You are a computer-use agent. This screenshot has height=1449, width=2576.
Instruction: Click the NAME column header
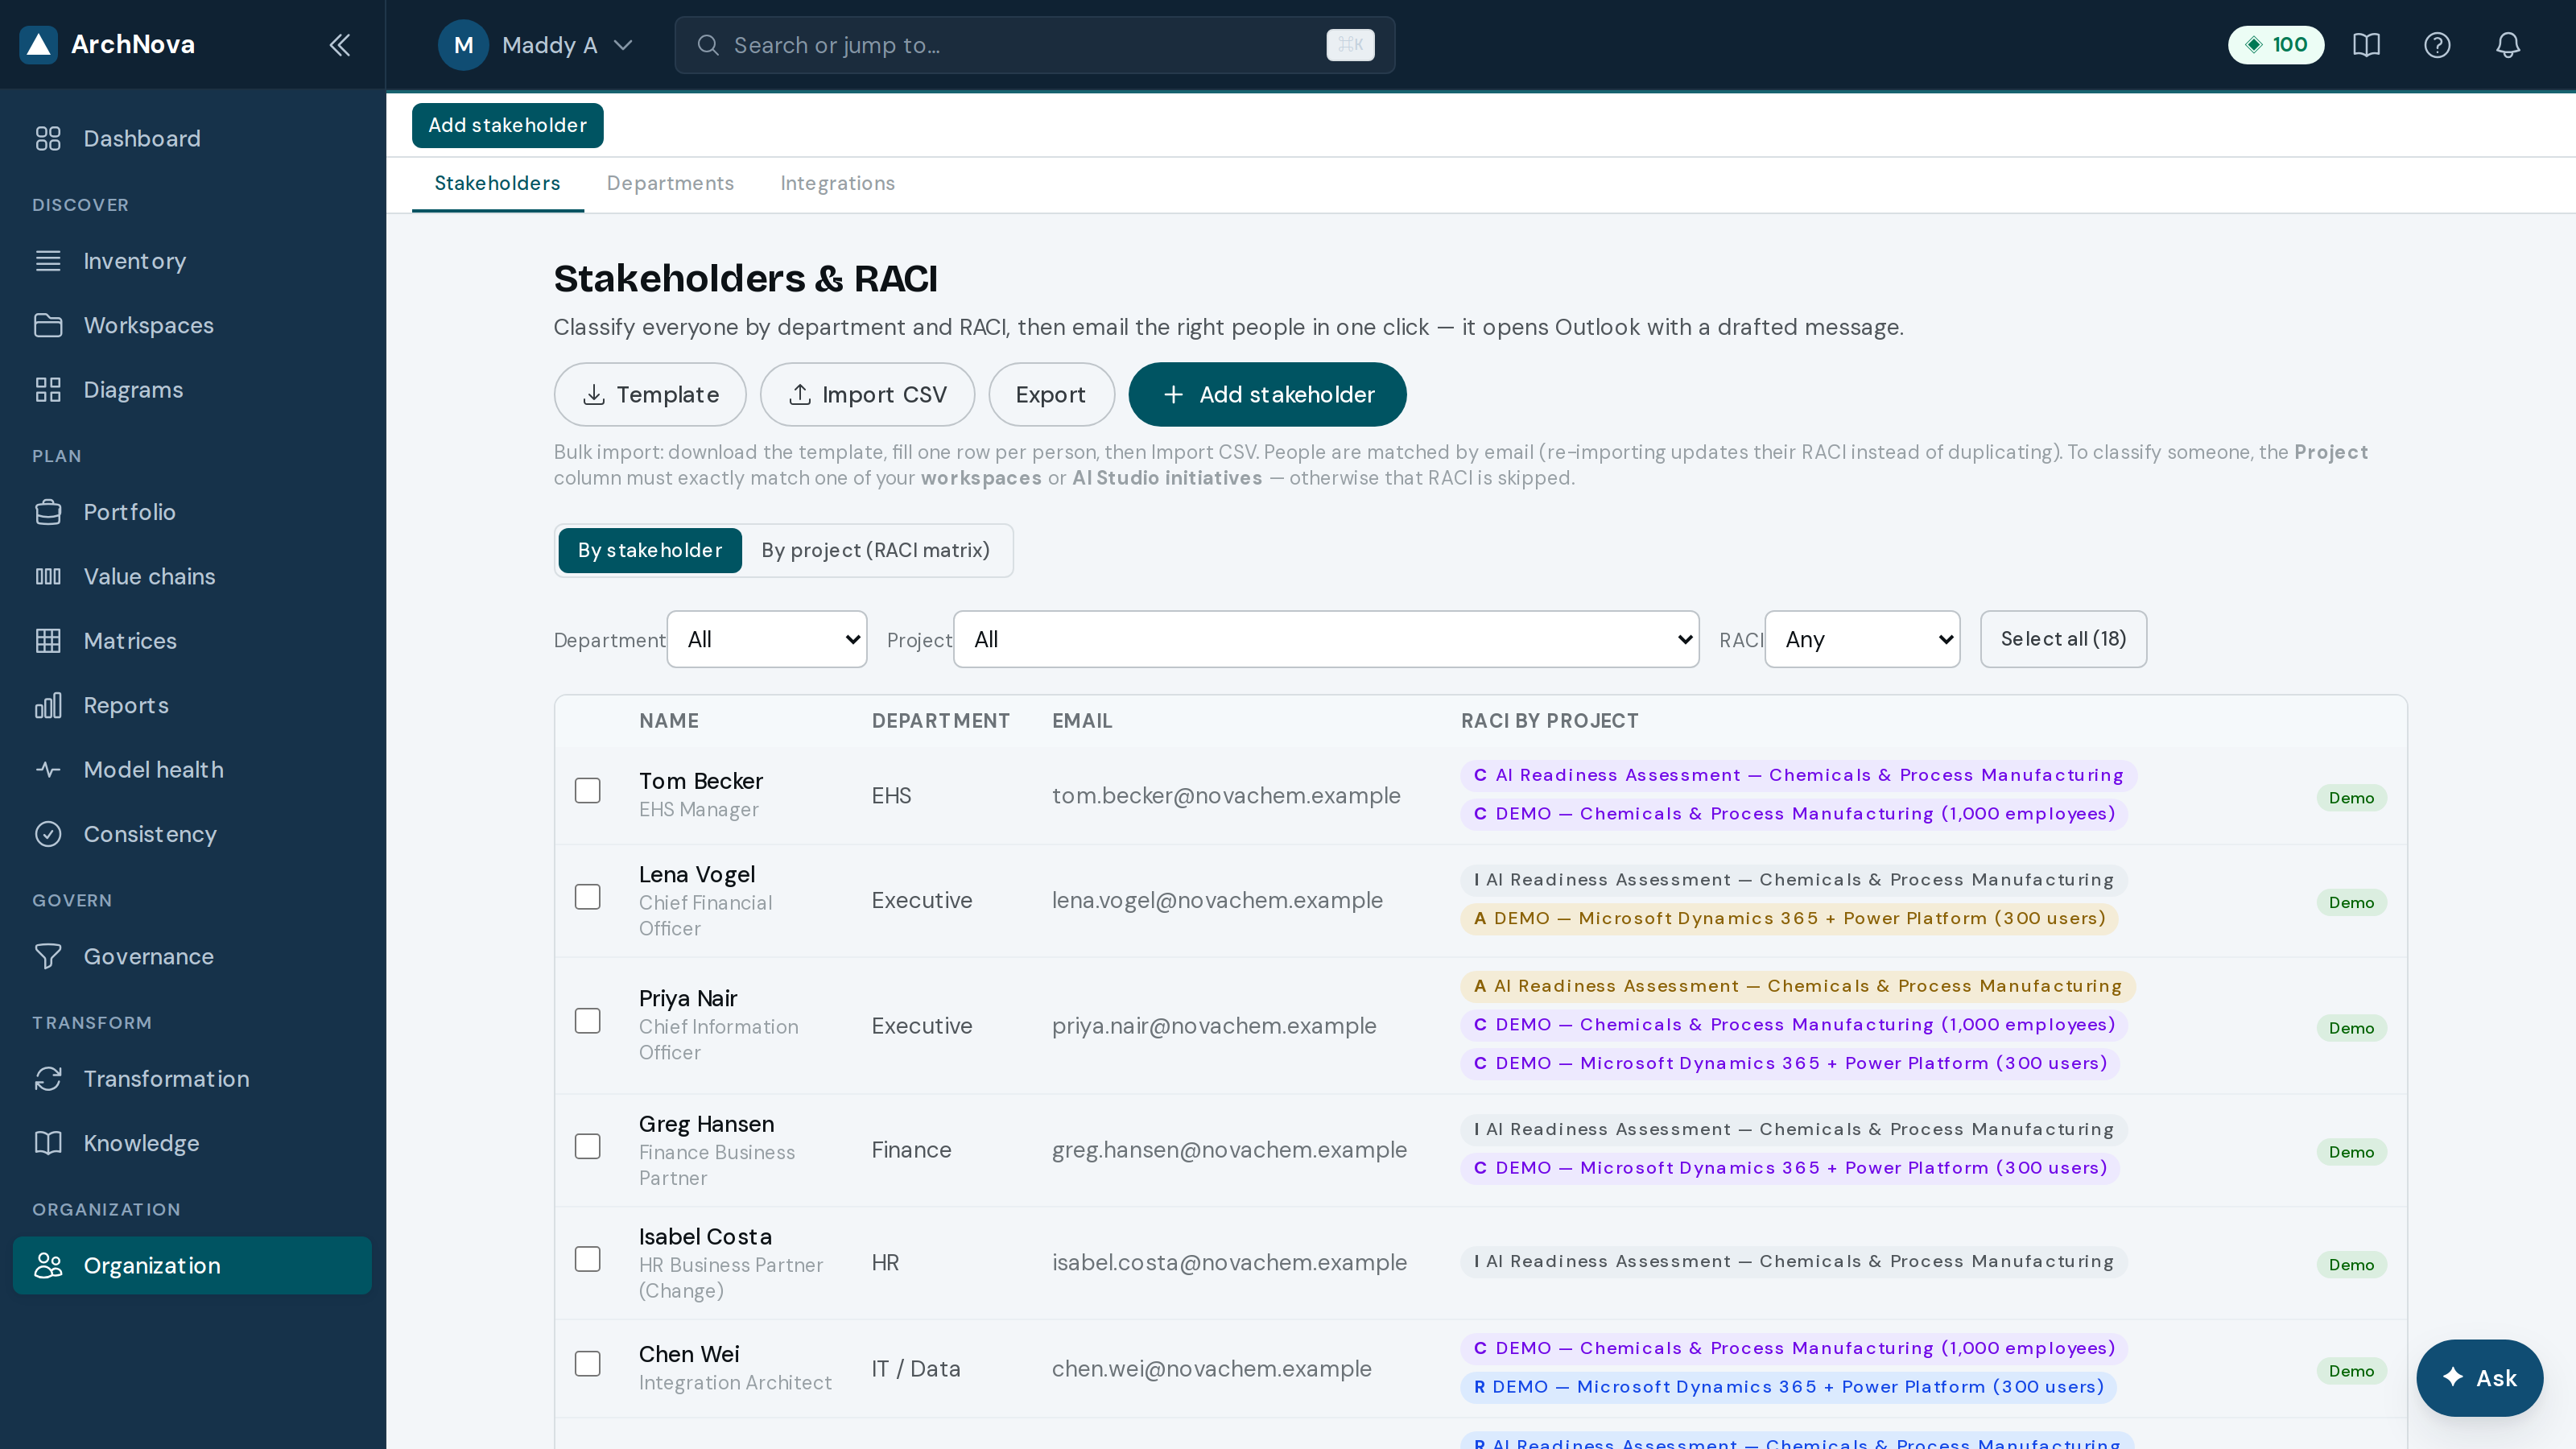[669, 721]
